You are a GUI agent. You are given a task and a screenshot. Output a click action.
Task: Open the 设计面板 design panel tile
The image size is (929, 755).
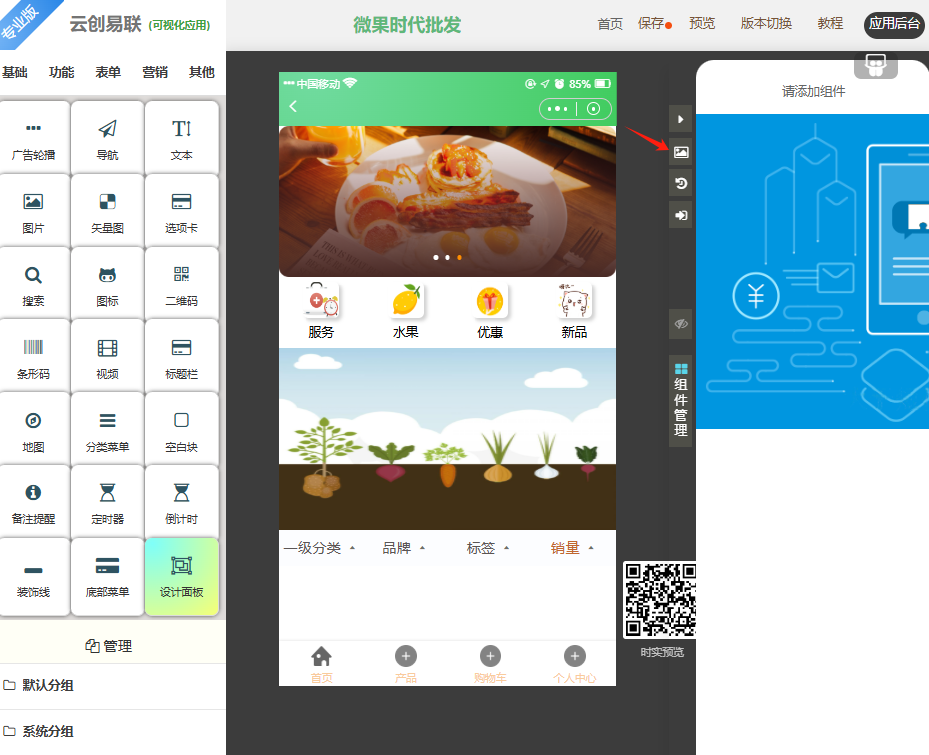pyautogui.click(x=181, y=576)
